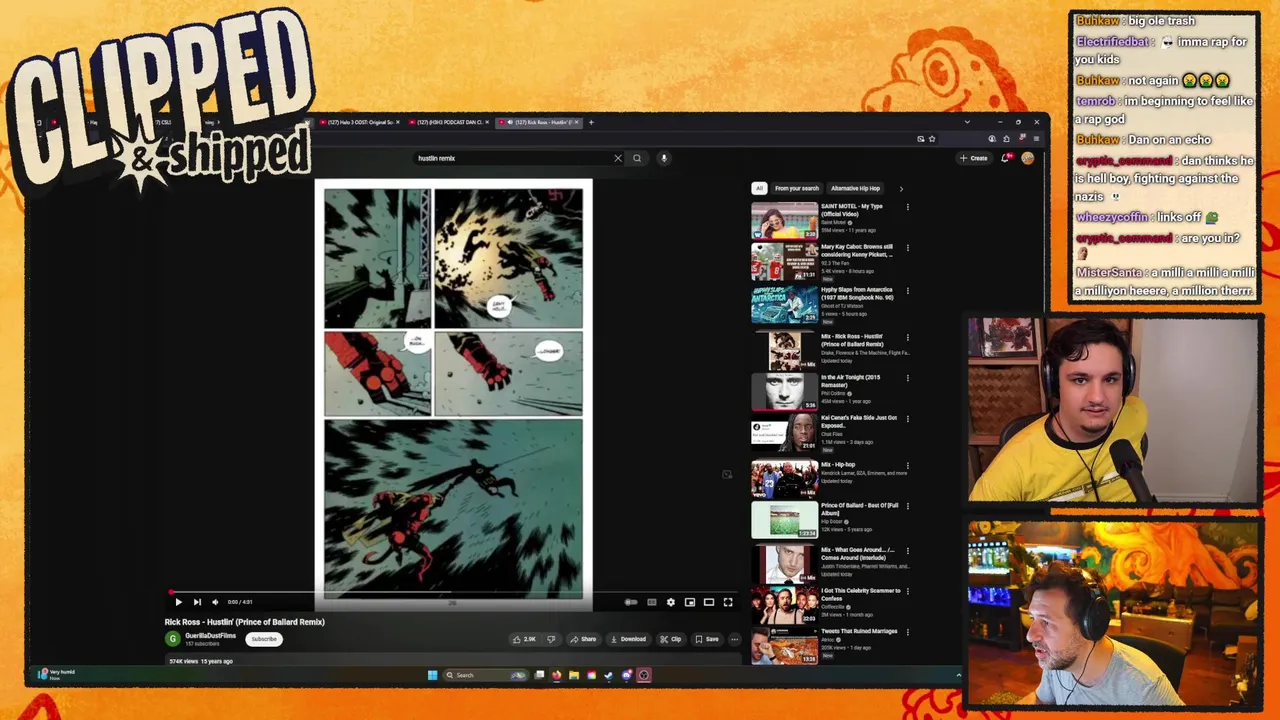Viewport: 1280px width, 720px height.
Task: Save video to a playlist
Action: coord(707,639)
